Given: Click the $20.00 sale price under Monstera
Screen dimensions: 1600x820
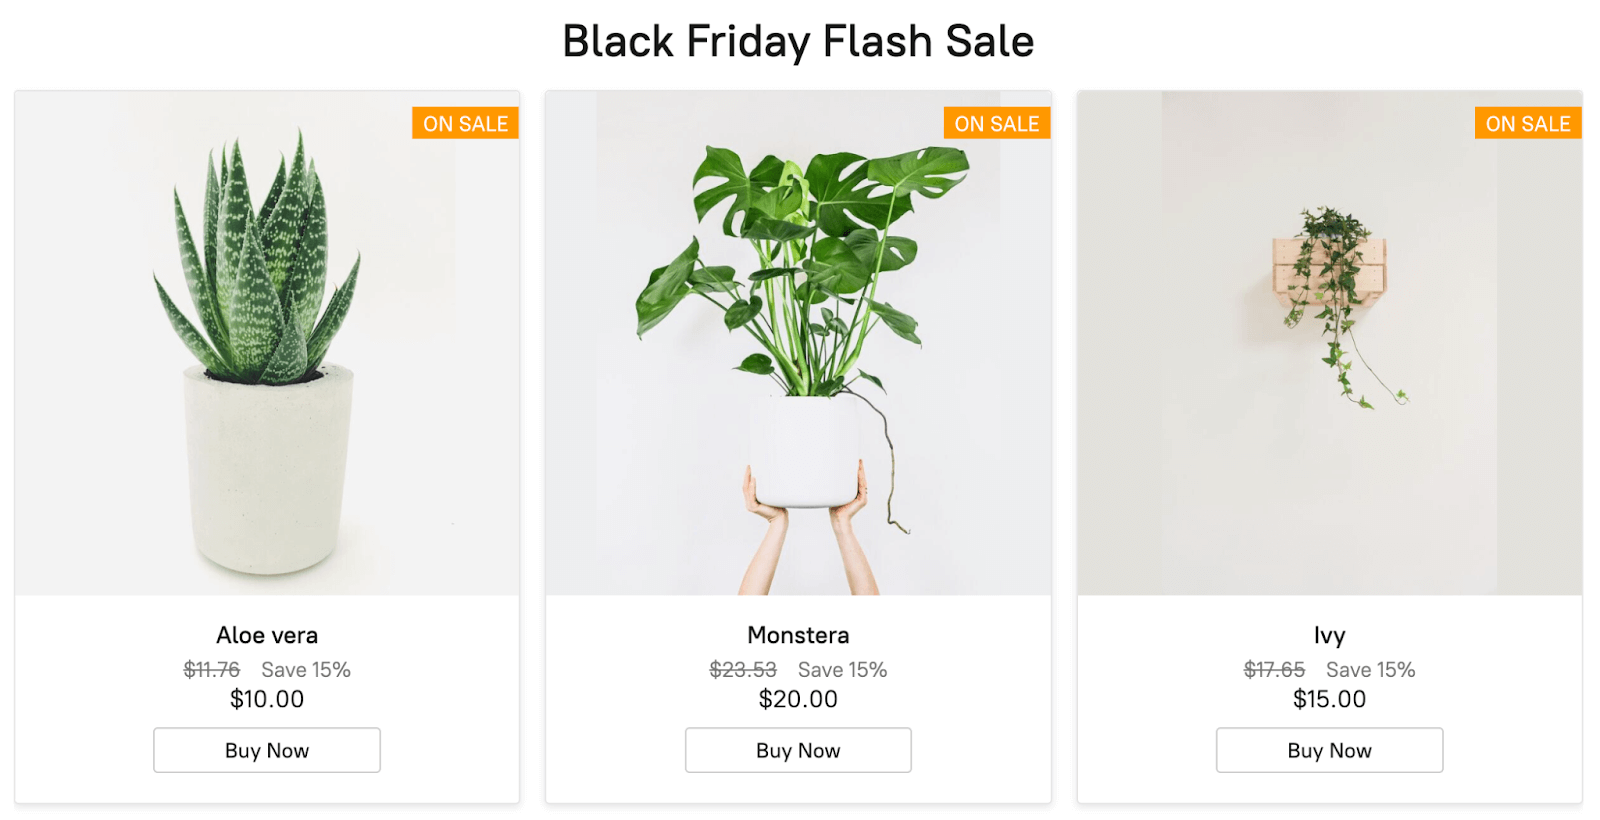Looking at the screenshot, I should click(x=797, y=700).
